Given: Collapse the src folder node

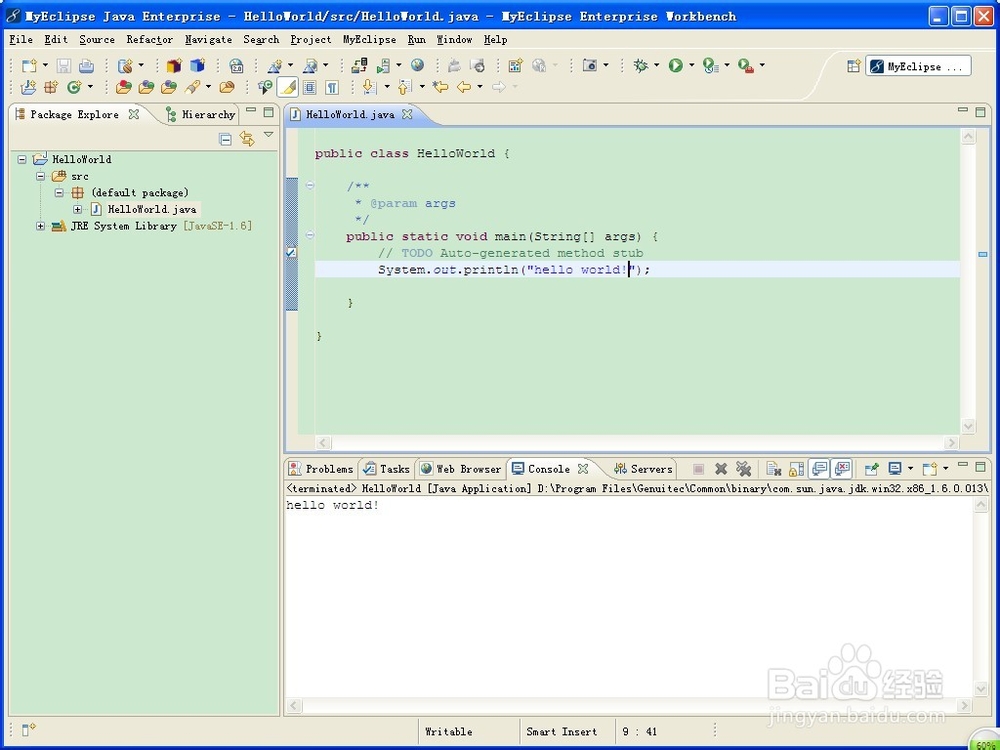Looking at the screenshot, I should [41, 176].
